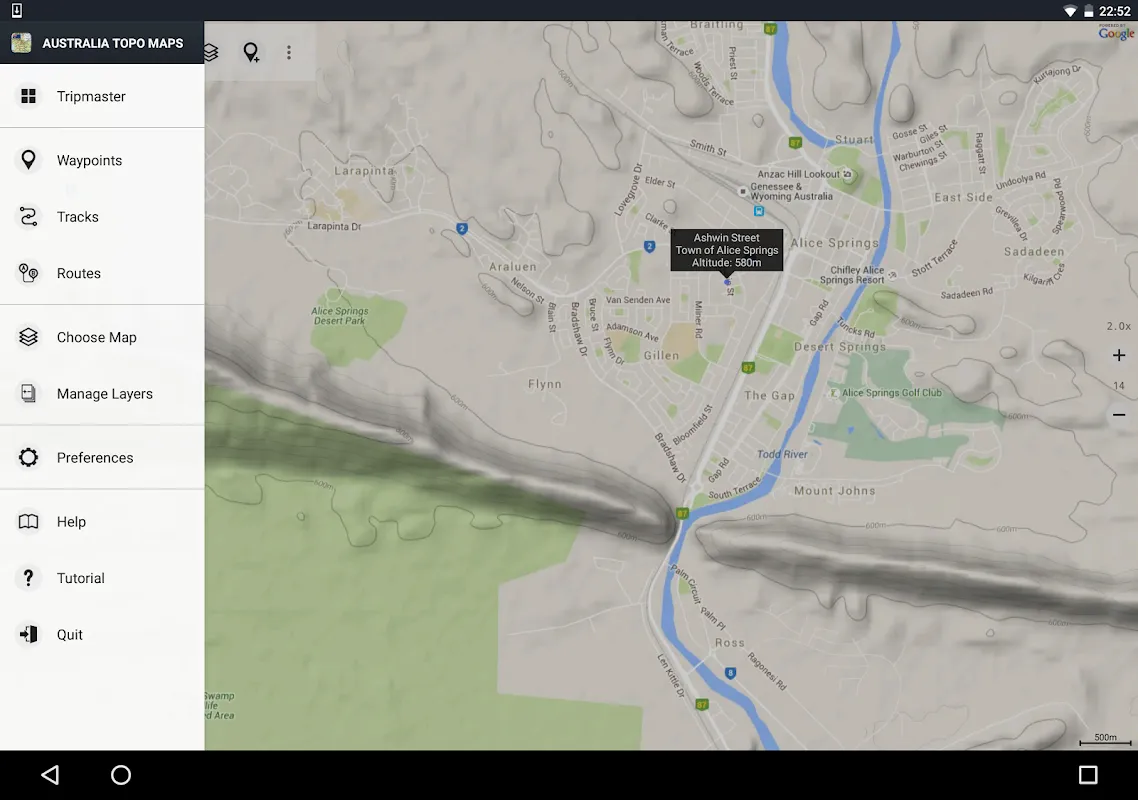The height and width of the screenshot is (800, 1138).
Task: Tap the Choose Map layers icon
Action: [28, 337]
